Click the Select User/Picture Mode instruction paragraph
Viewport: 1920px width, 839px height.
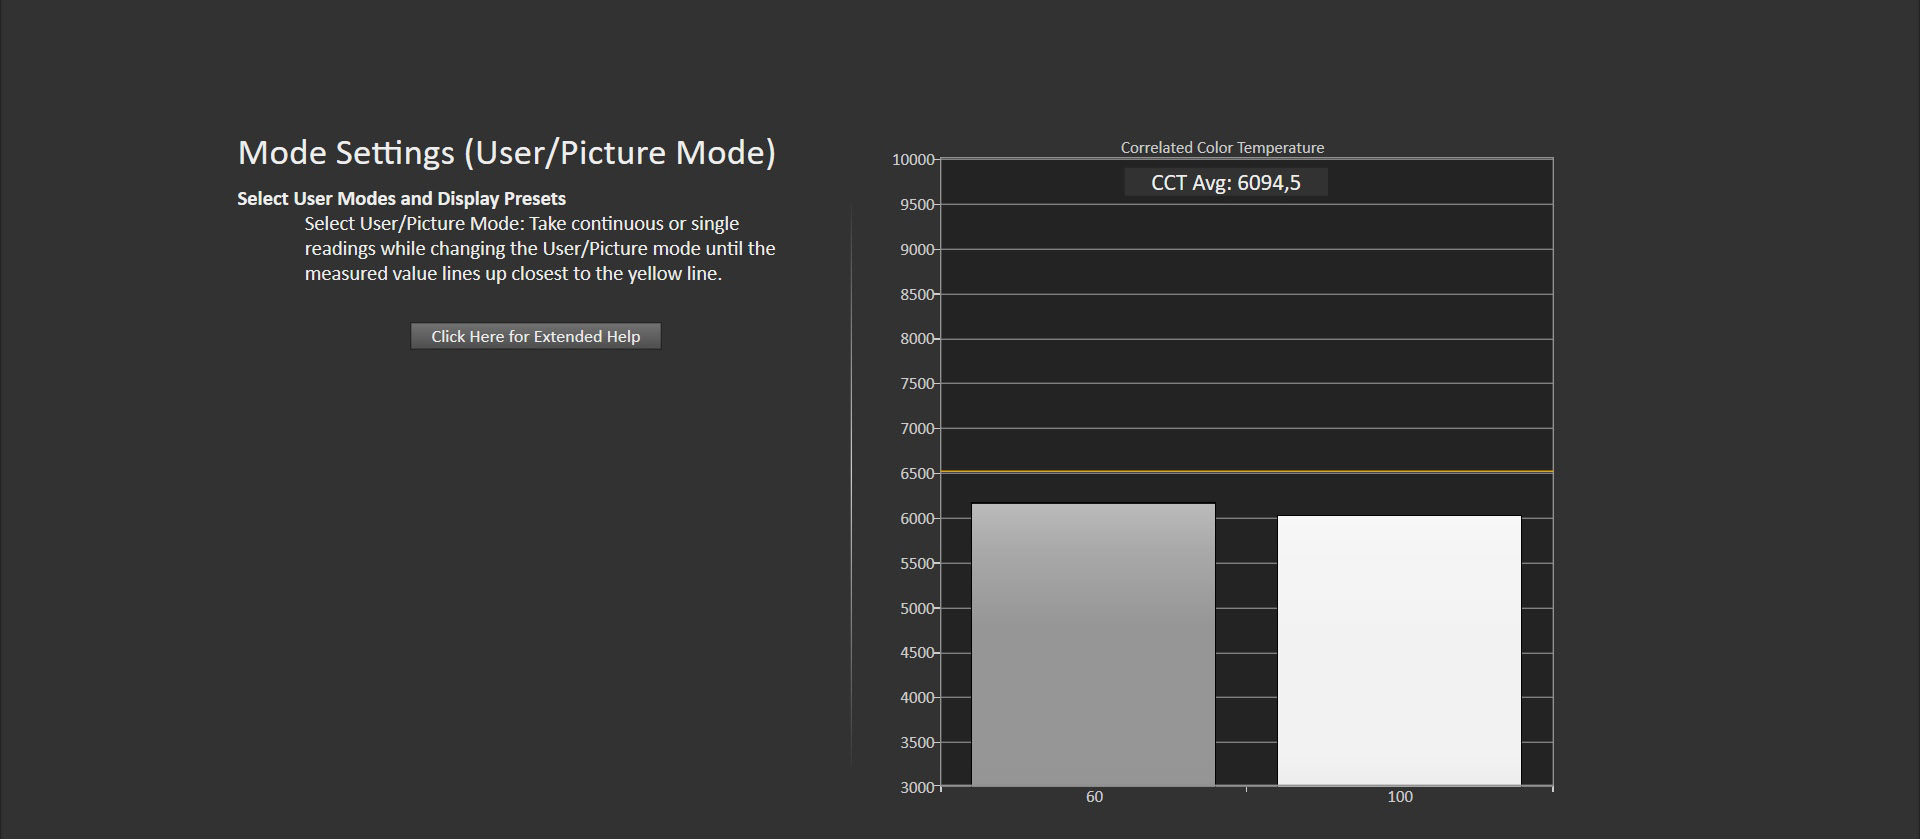(540, 248)
